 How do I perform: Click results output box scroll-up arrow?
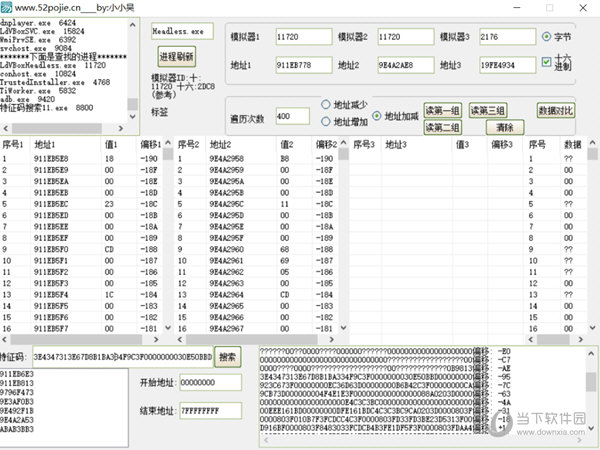point(591,354)
